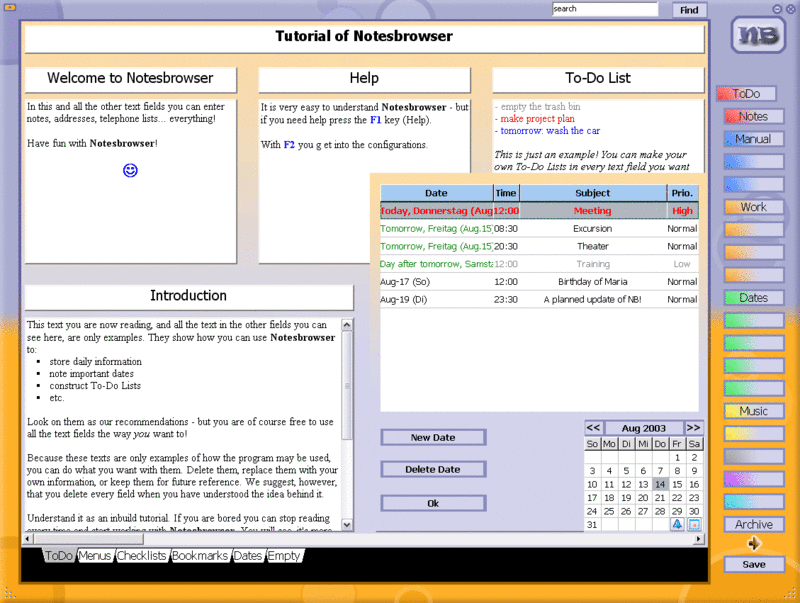Switch to the Bookmarks page tab
The height and width of the screenshot is (603, 800).
(x=200, y=556)
